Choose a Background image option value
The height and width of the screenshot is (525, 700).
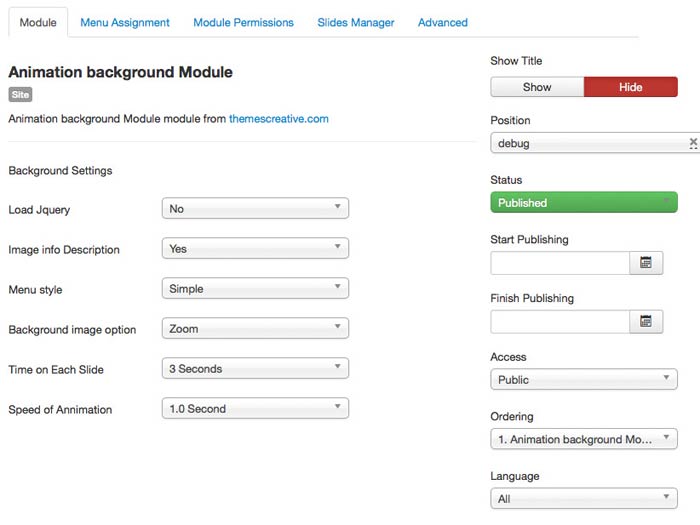point(255,329)
